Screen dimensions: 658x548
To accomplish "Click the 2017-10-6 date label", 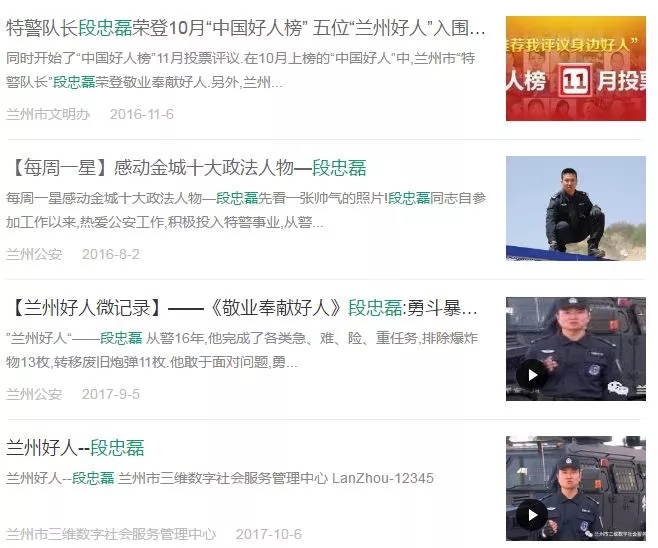I will coord(269,534).
